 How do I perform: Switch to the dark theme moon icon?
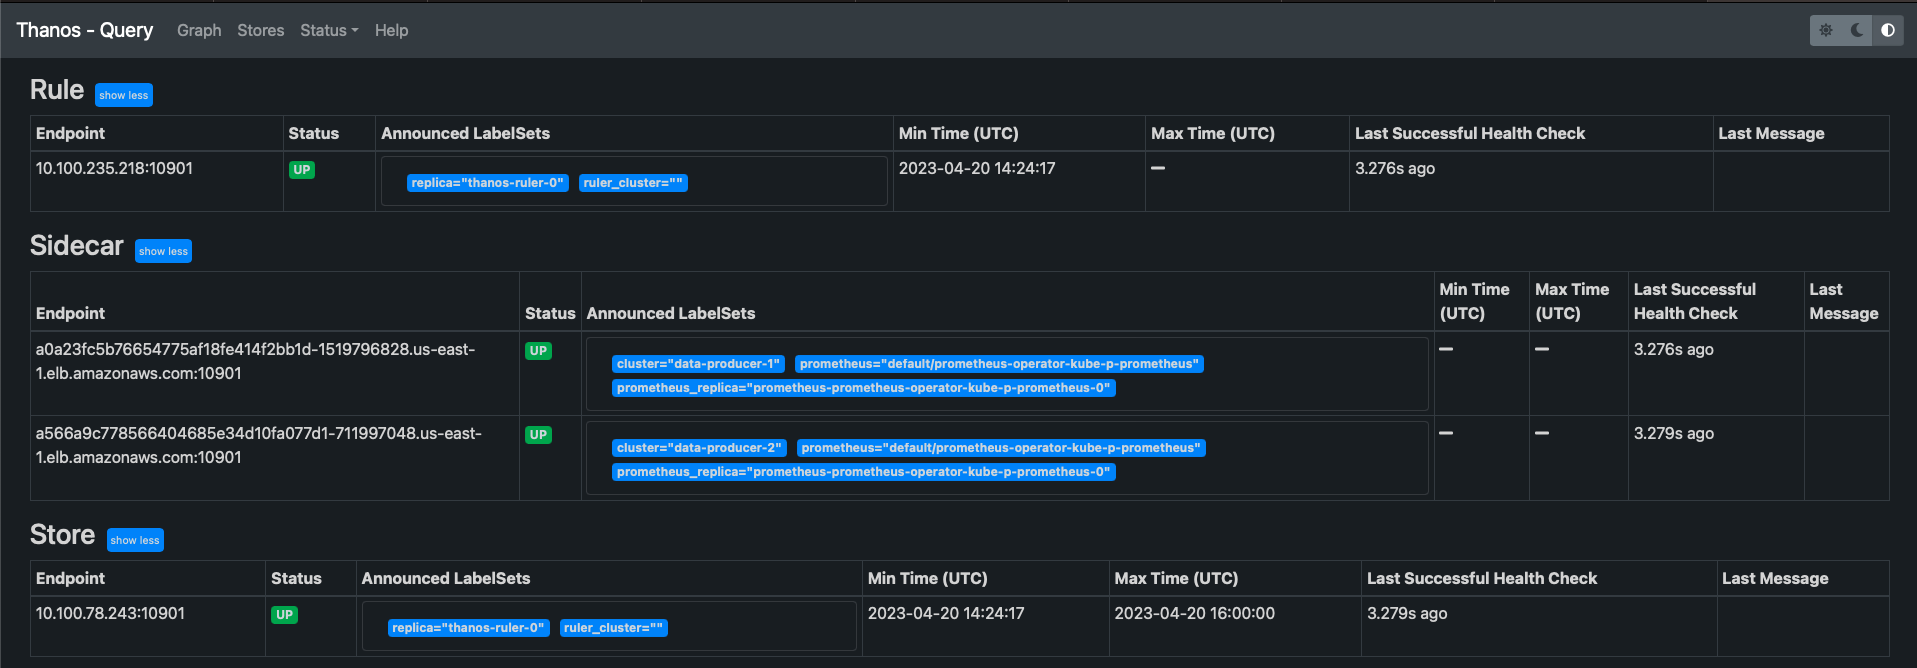click(x=1857, y=30)
